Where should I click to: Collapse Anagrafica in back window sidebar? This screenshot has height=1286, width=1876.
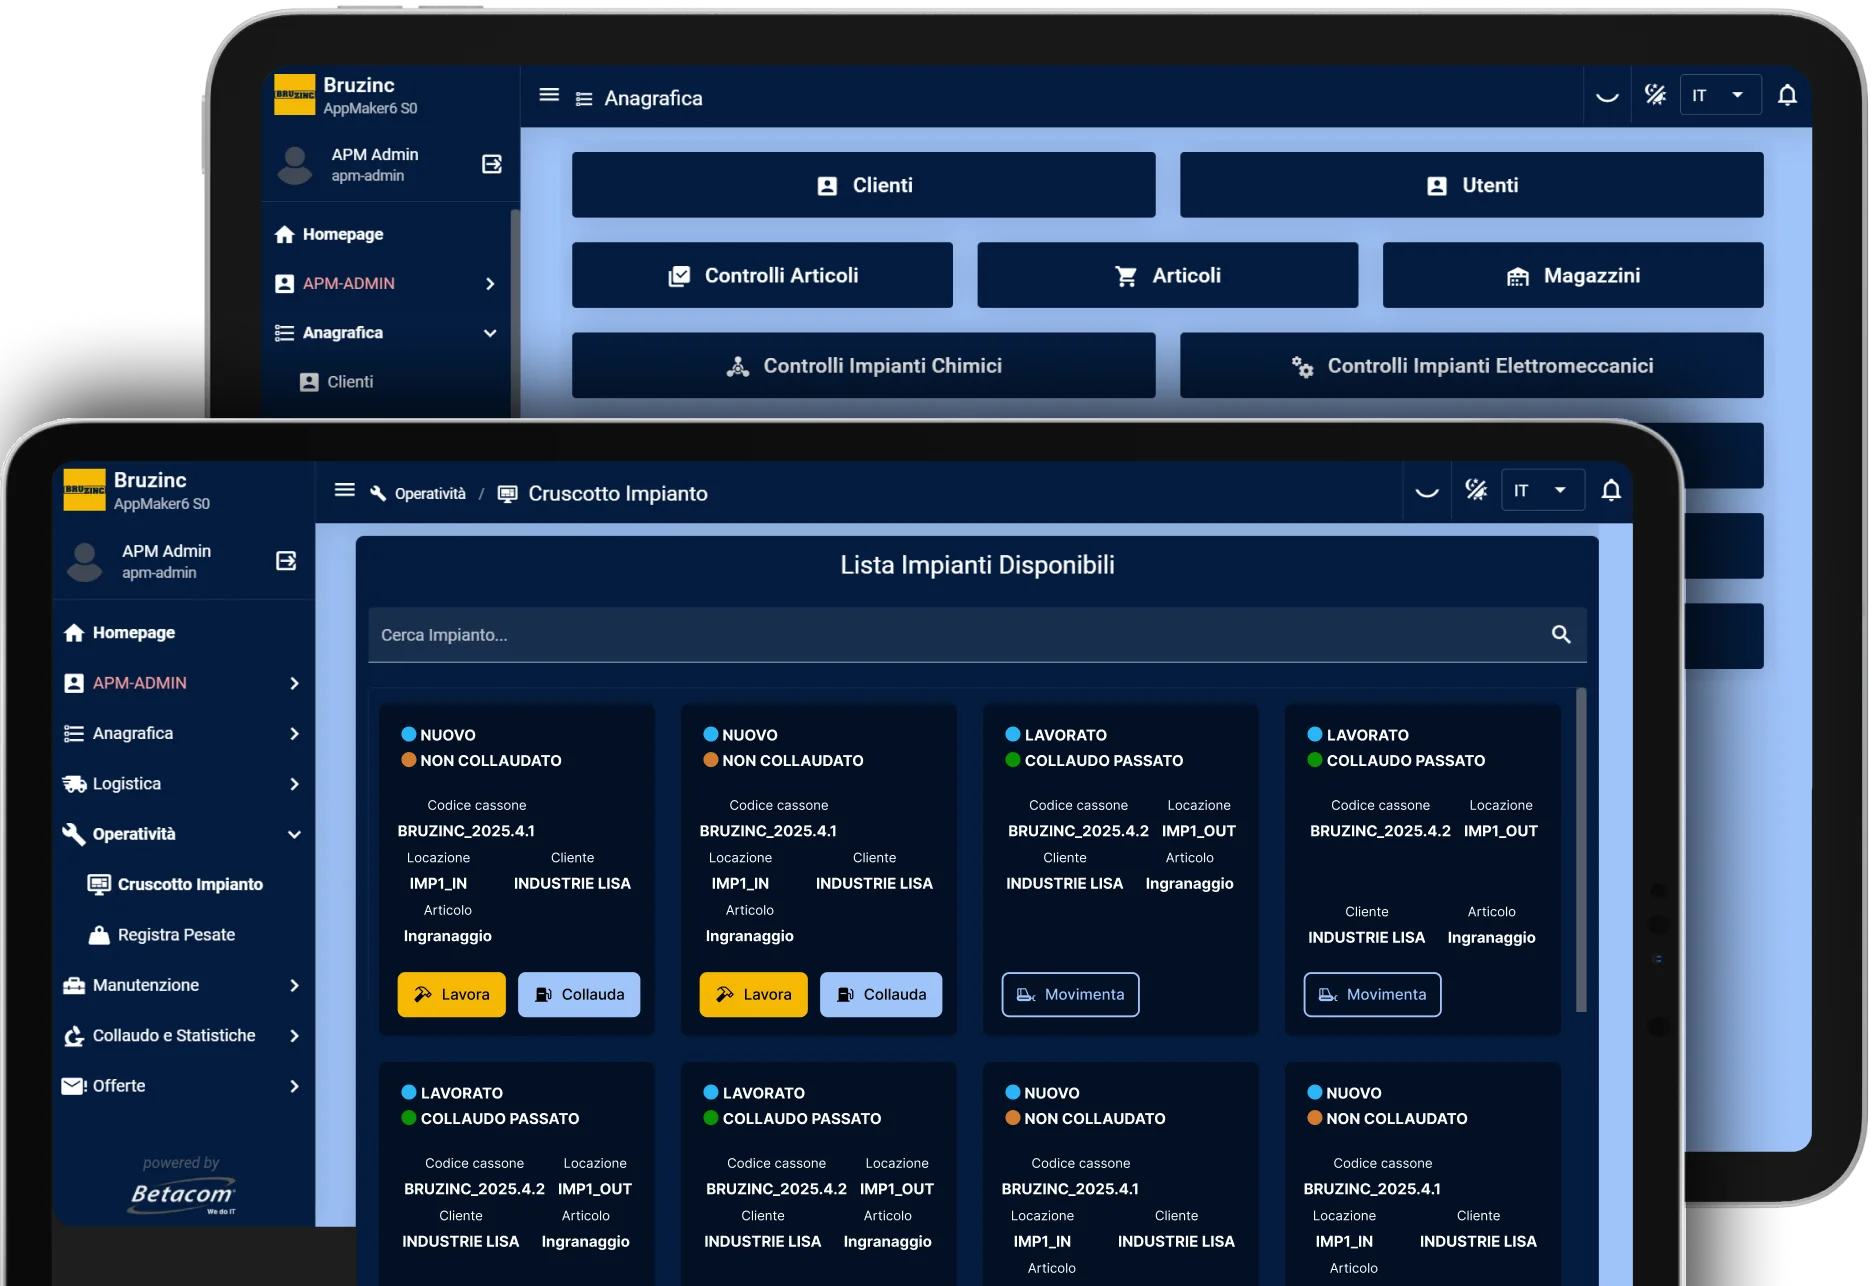coord(386,332)
